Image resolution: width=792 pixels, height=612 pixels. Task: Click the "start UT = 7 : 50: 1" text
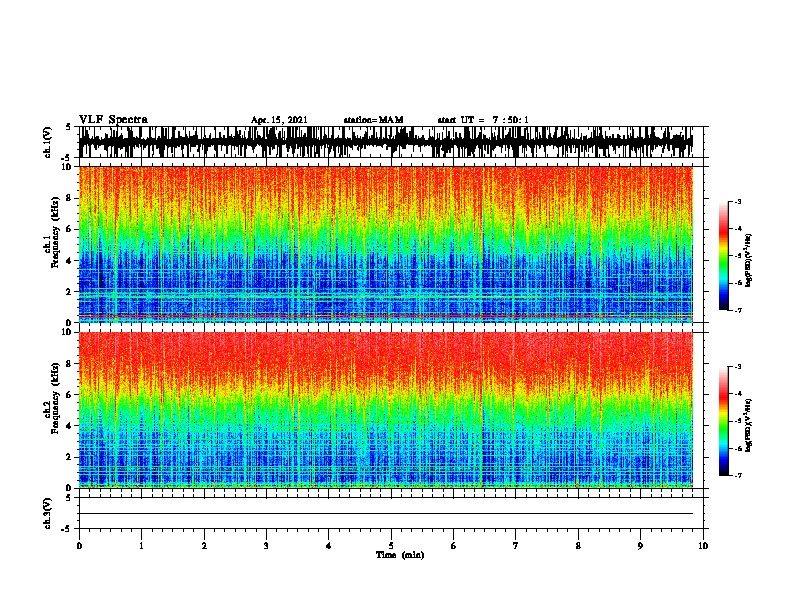(482, 120)
